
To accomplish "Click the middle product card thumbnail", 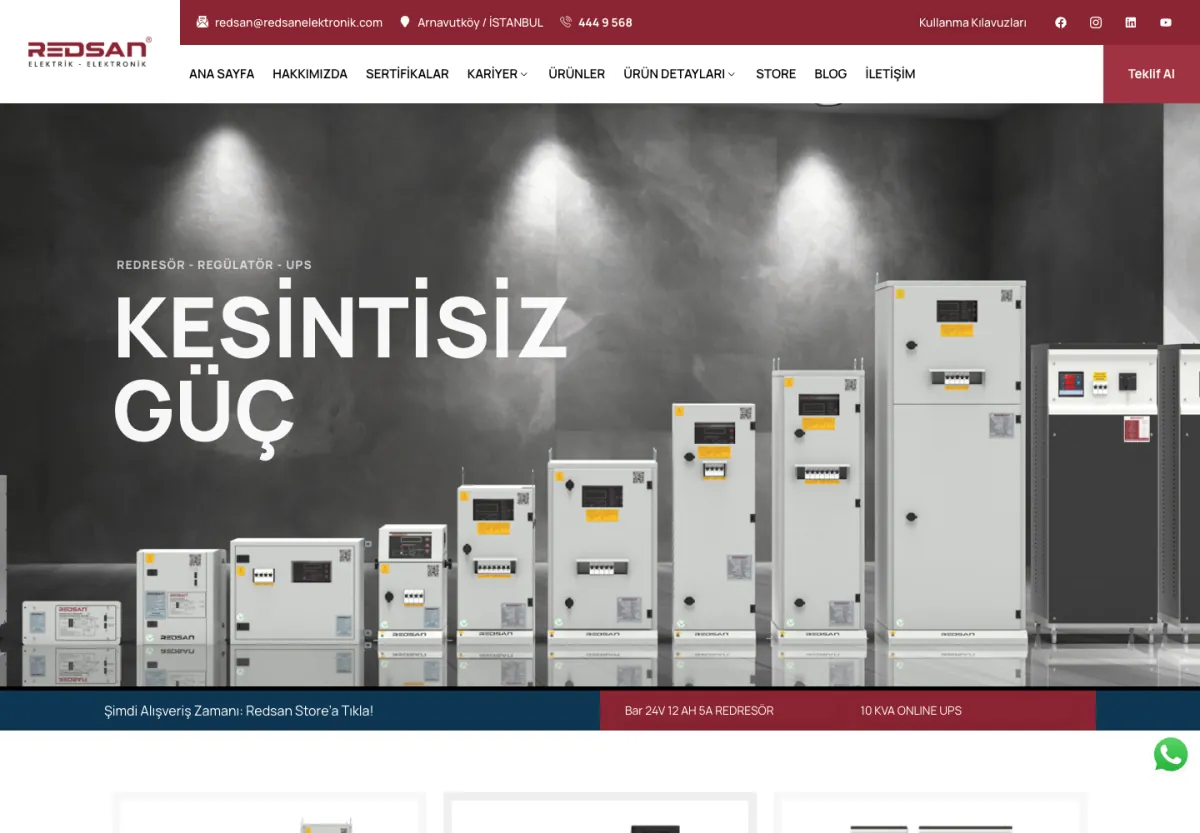I will coord(600,813).
